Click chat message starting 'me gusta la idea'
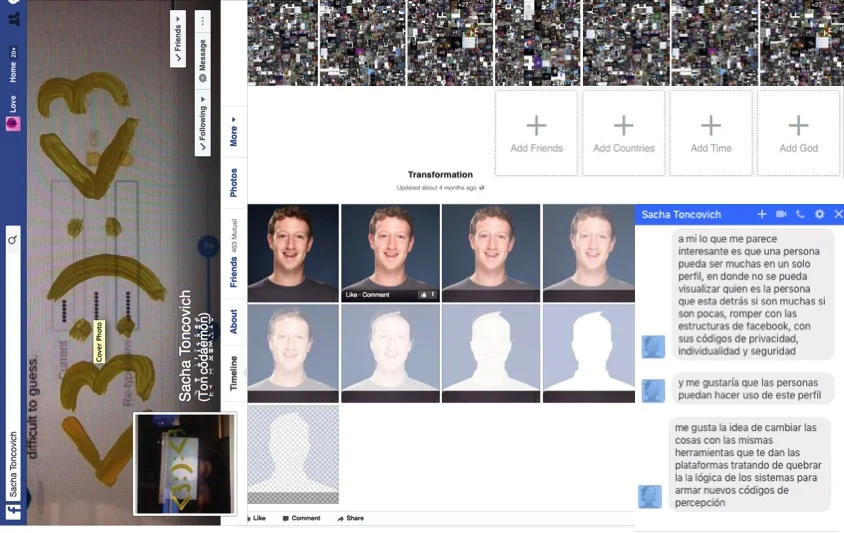This screenshot has height=533, width=844. coord(749,465)
